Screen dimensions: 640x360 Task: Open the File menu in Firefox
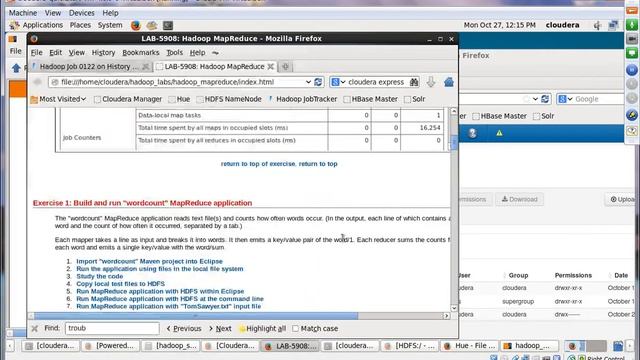[36, 53]
